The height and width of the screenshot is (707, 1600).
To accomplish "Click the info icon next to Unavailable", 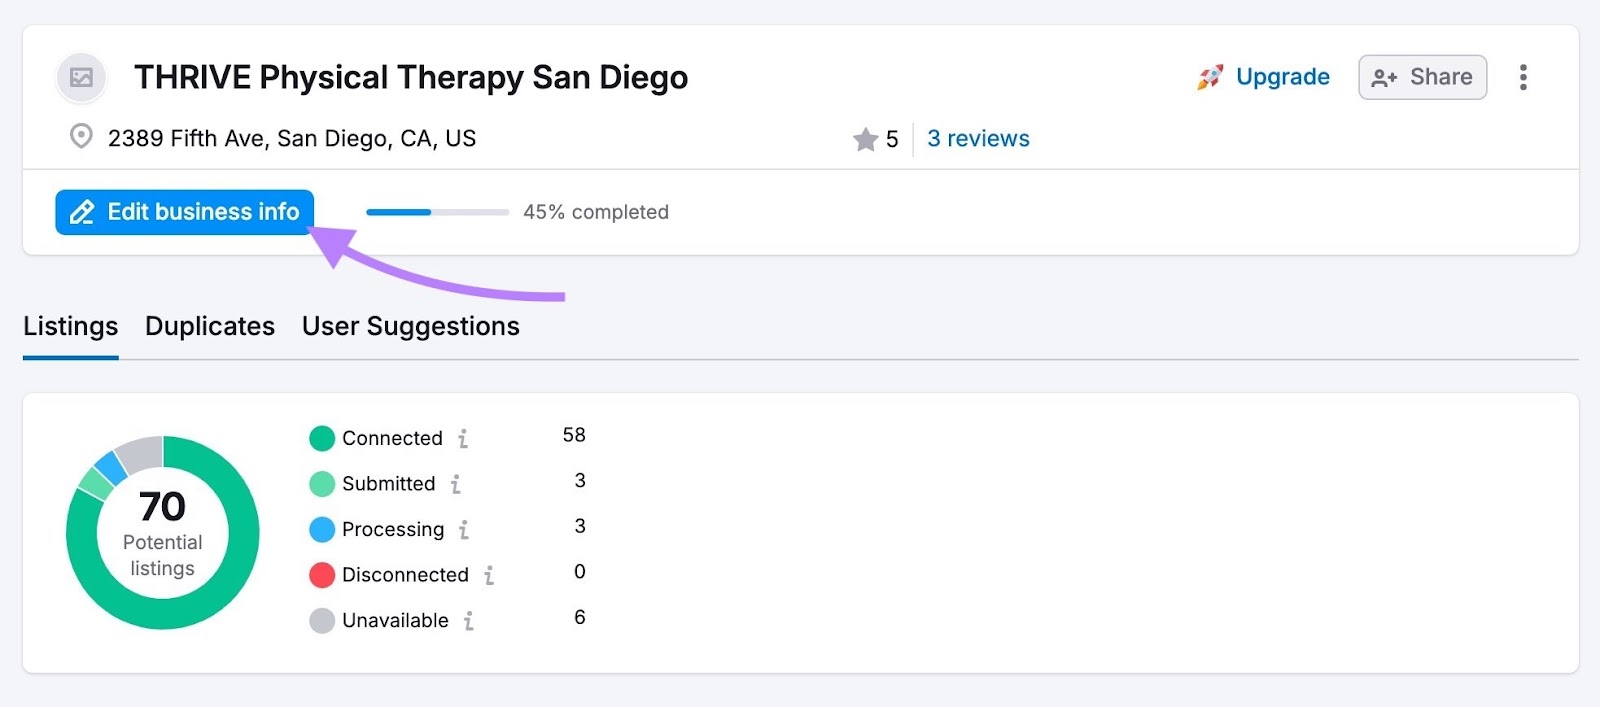I will 468,621.
